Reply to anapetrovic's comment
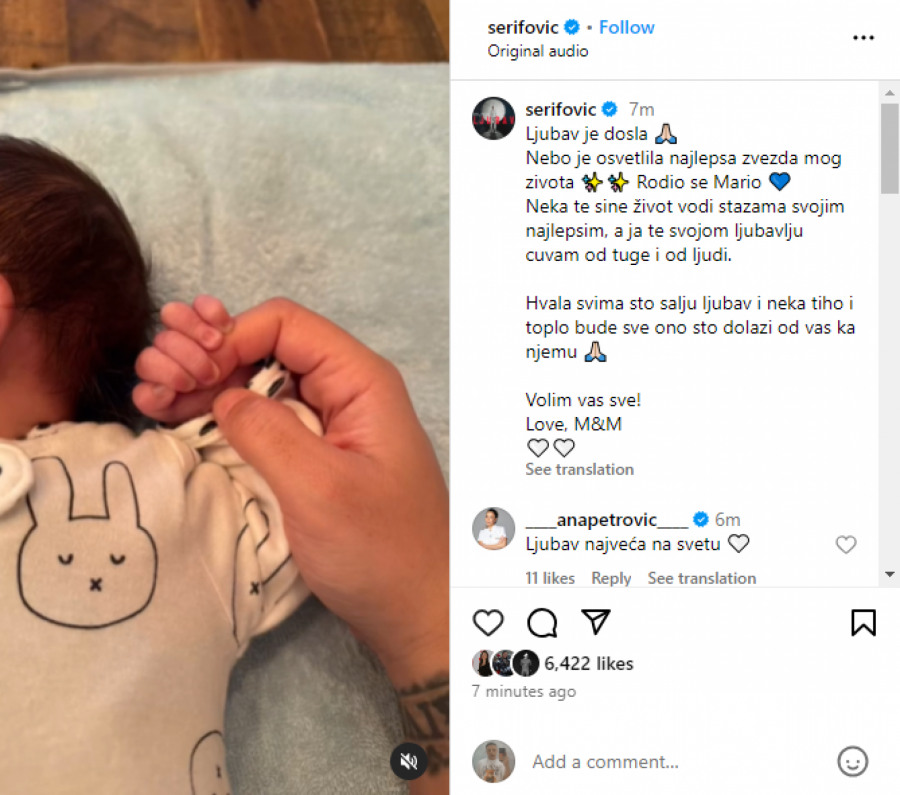 611,578
